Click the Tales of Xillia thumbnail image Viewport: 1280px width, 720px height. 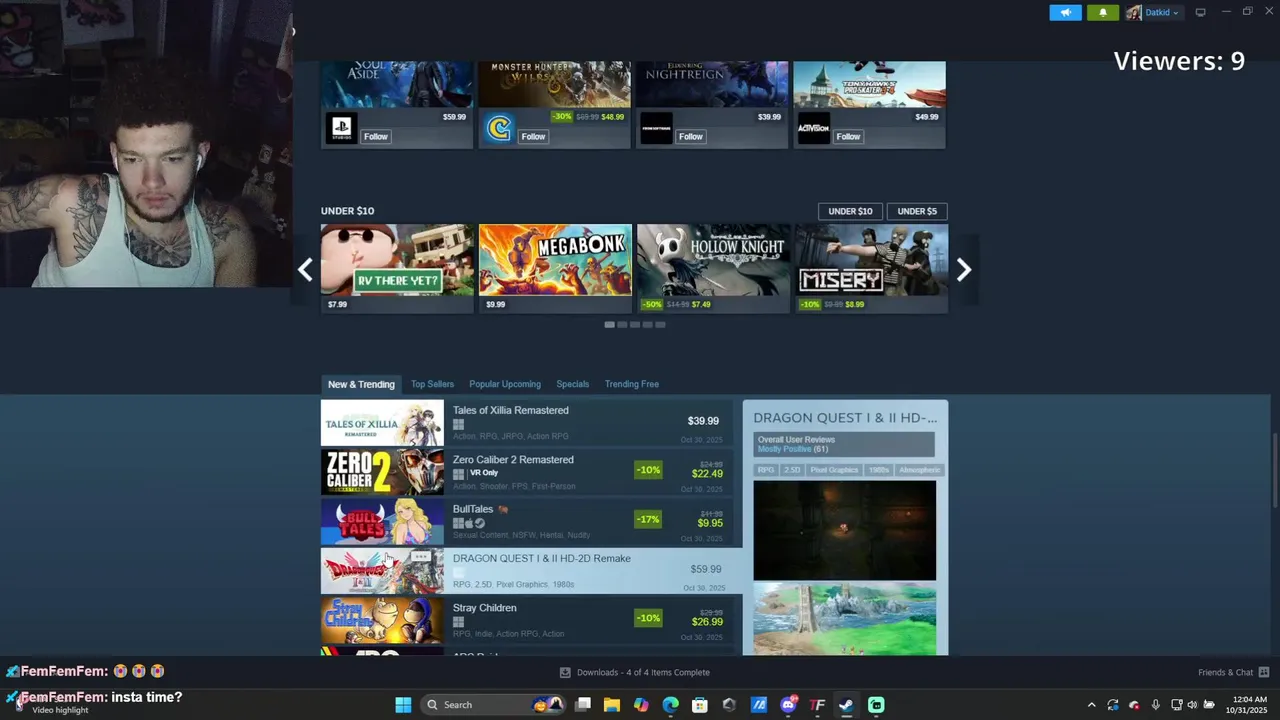point(382,423)
